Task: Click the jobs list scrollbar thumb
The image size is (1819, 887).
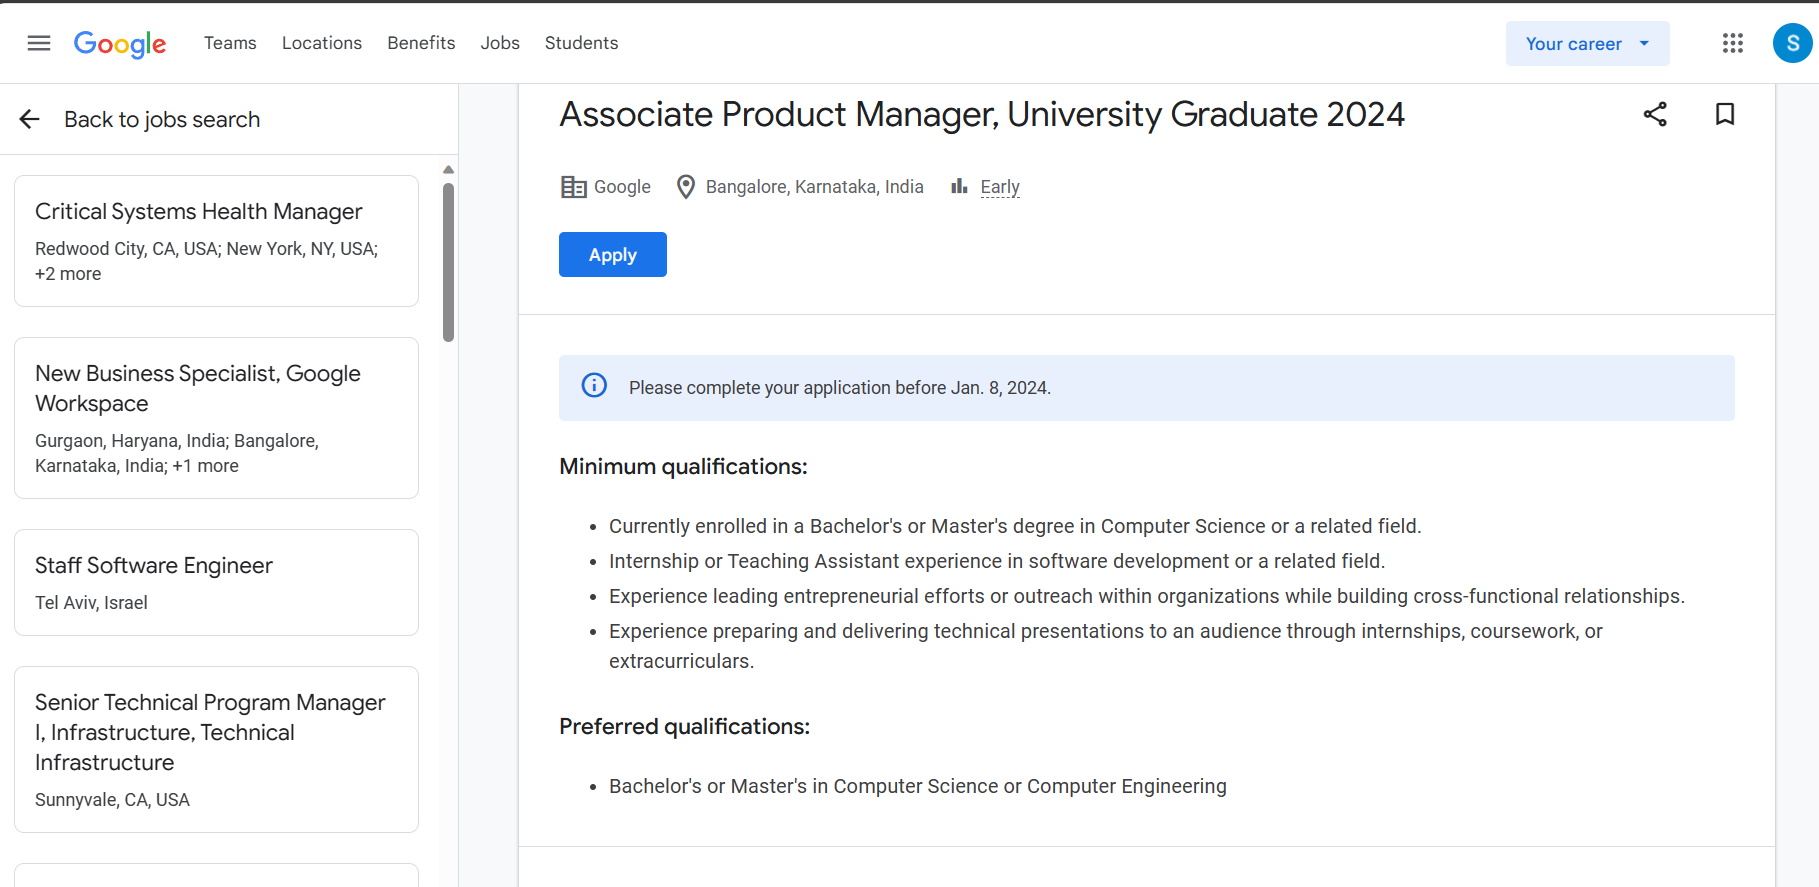Action: click(x=448, y=262)
